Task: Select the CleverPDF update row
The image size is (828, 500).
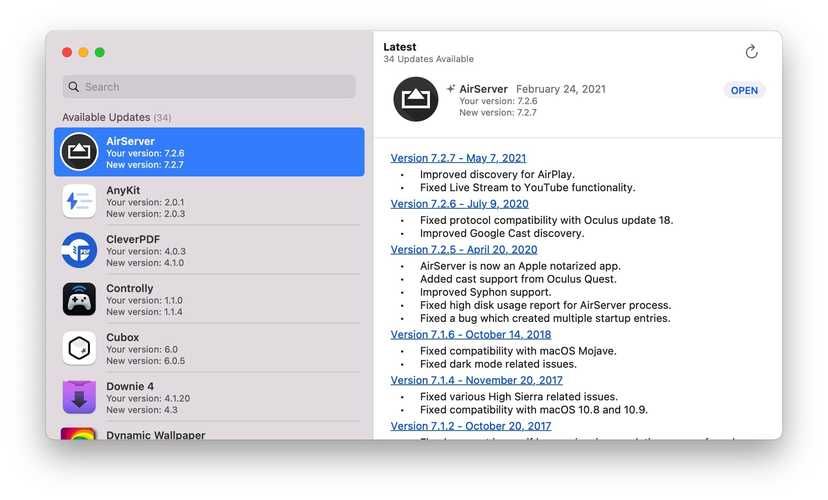Action: point(209,250)
